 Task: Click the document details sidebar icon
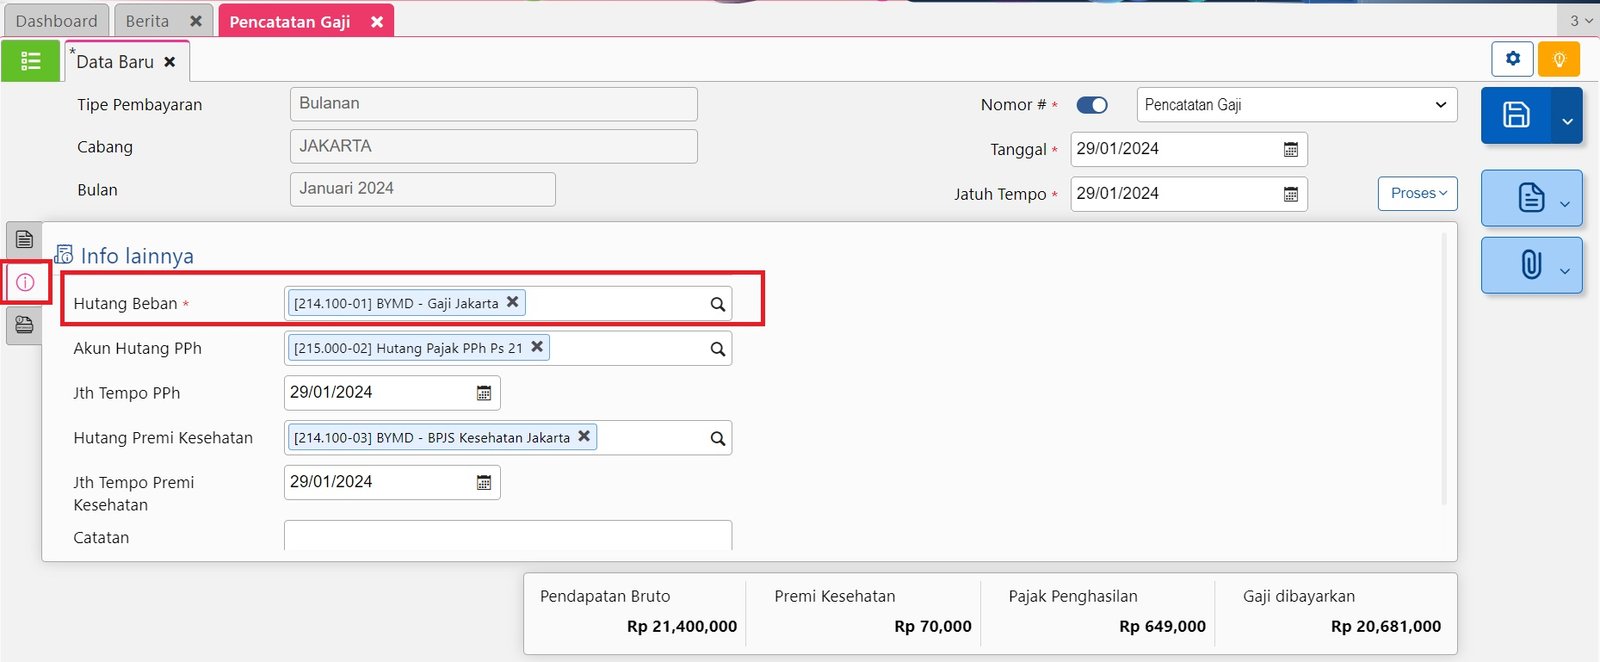(25, 240)
